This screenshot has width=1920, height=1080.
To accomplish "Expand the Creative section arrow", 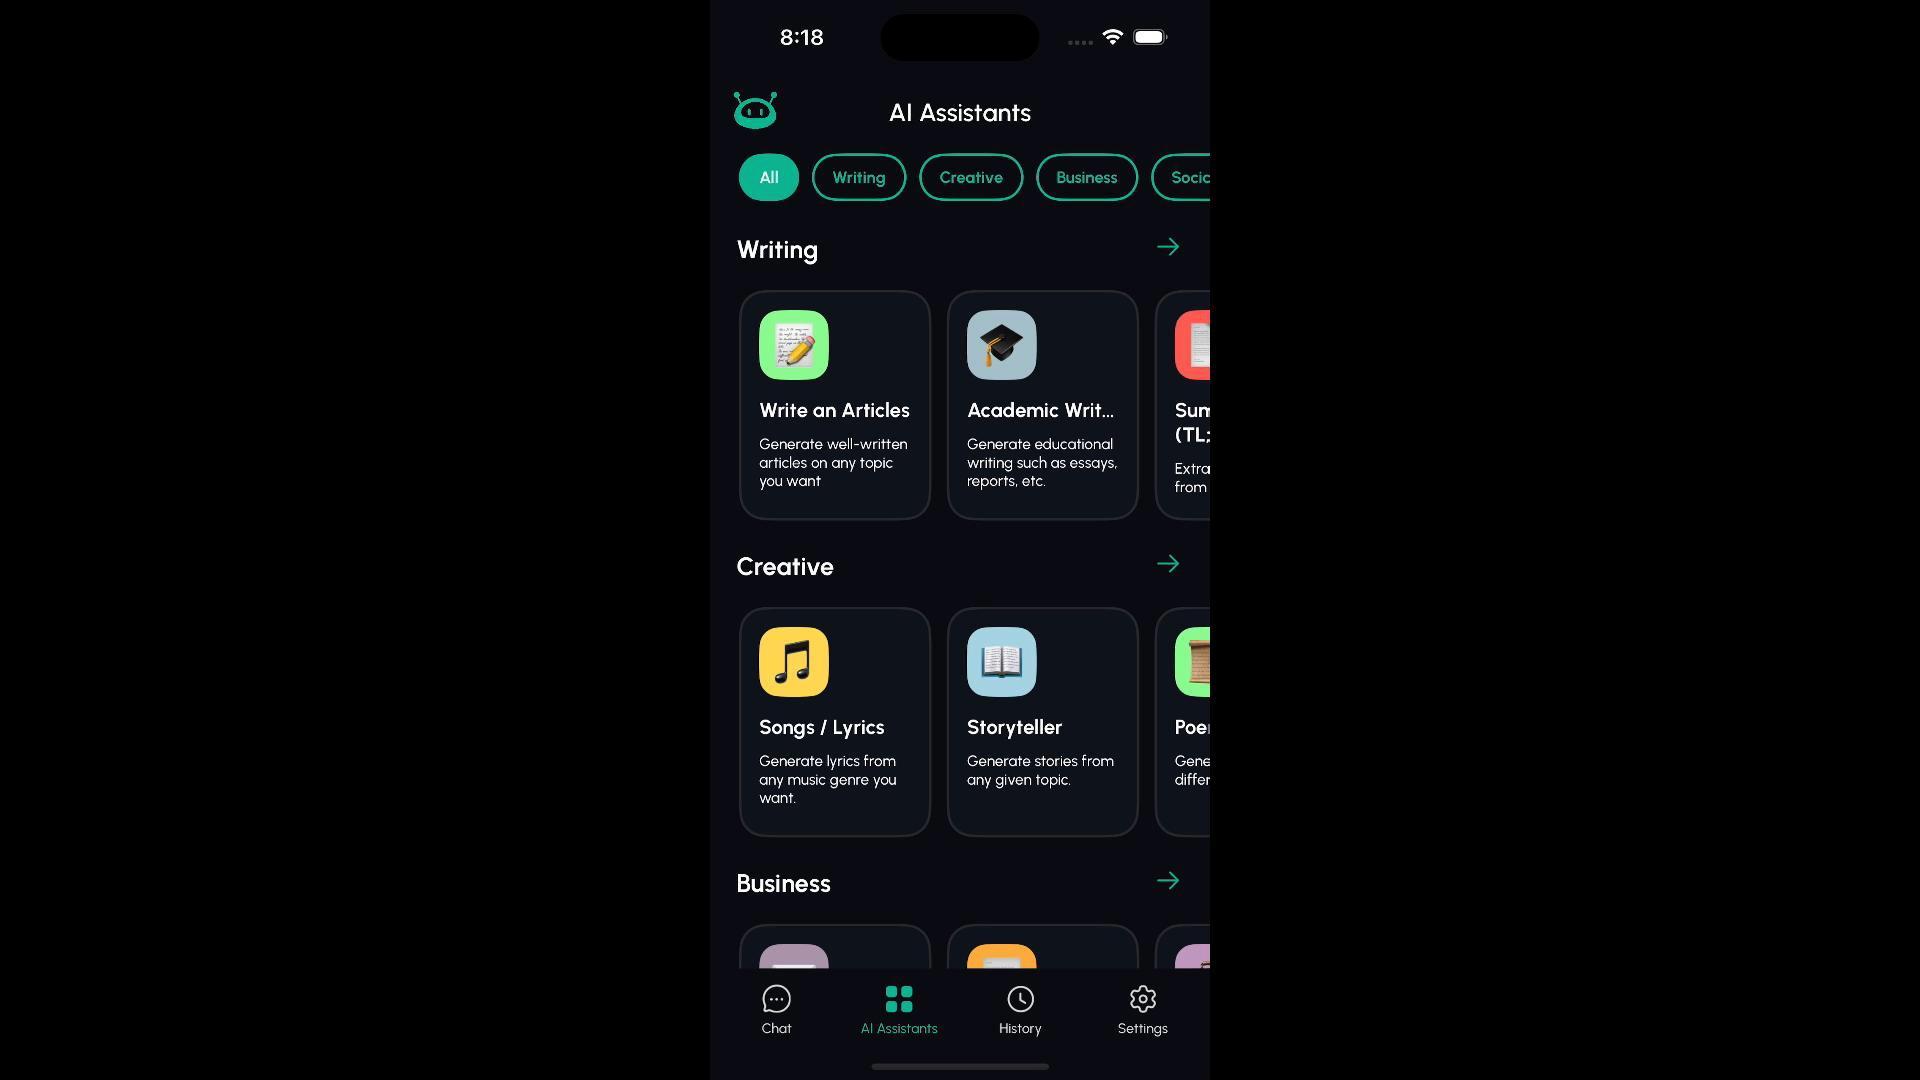I will [1167, 564].
